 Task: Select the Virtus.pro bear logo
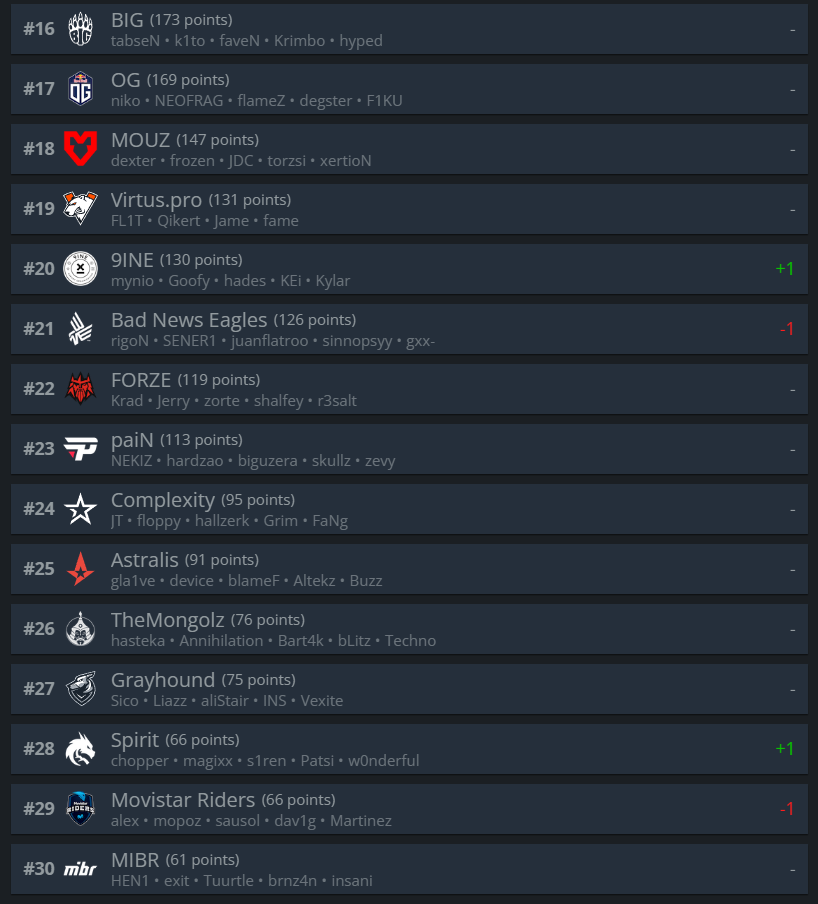(80, 209)
